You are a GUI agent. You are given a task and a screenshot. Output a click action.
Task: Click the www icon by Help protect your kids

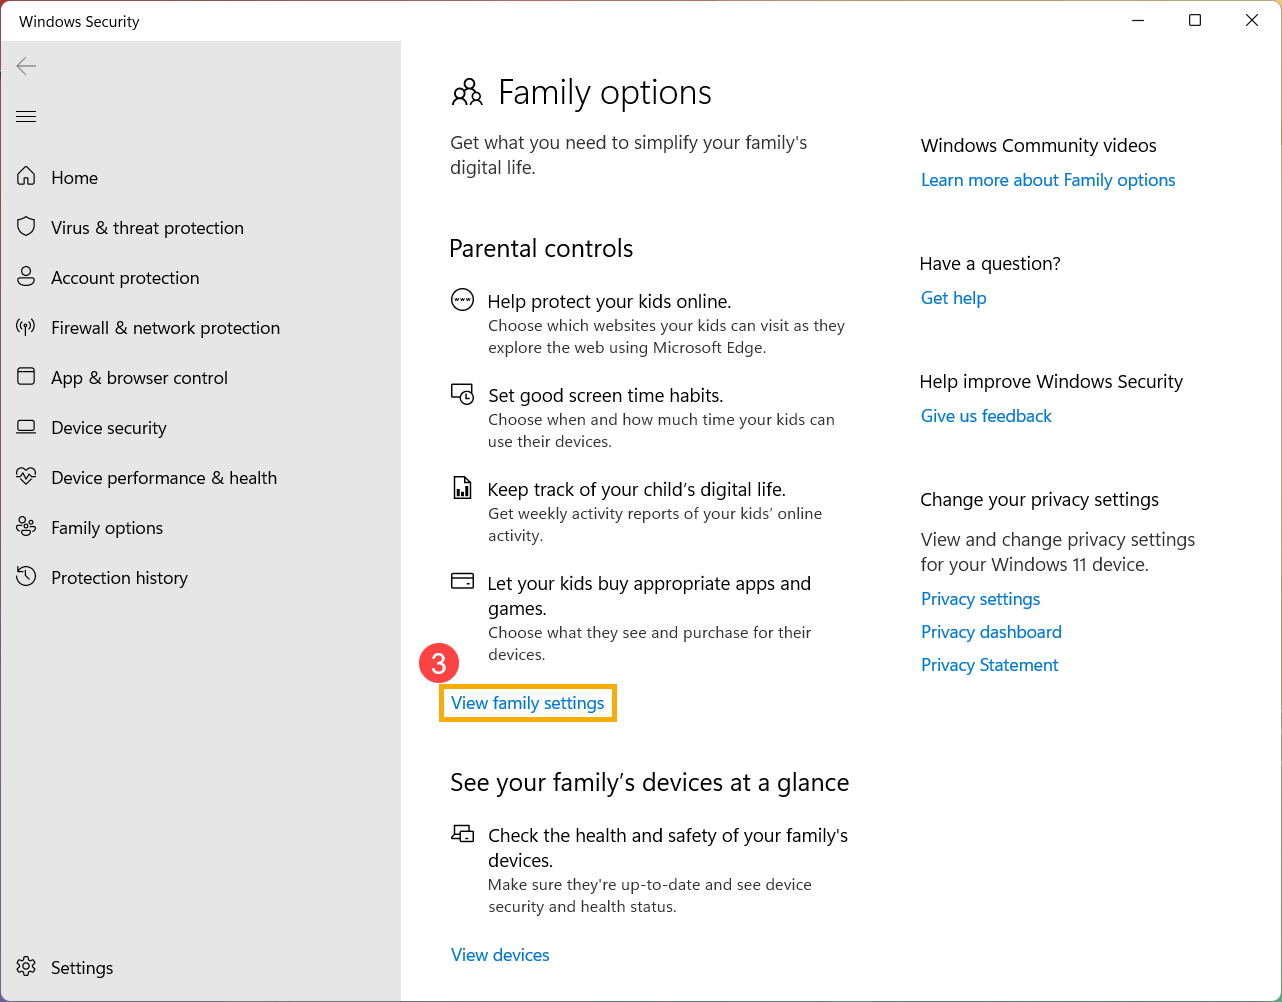click(462, 300)
